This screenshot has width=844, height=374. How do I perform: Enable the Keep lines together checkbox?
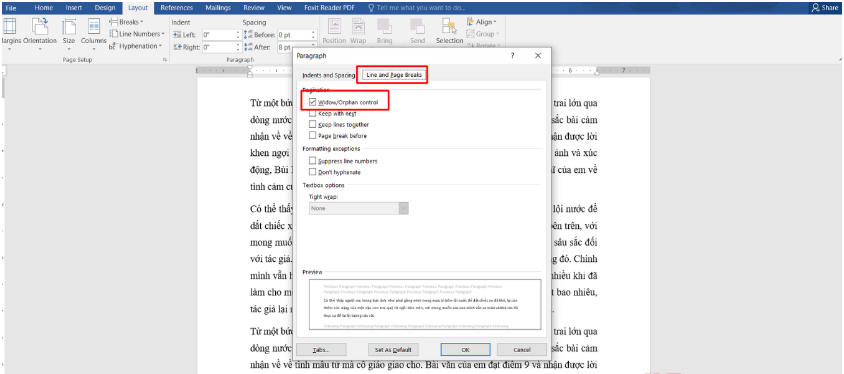coord(313,125)
